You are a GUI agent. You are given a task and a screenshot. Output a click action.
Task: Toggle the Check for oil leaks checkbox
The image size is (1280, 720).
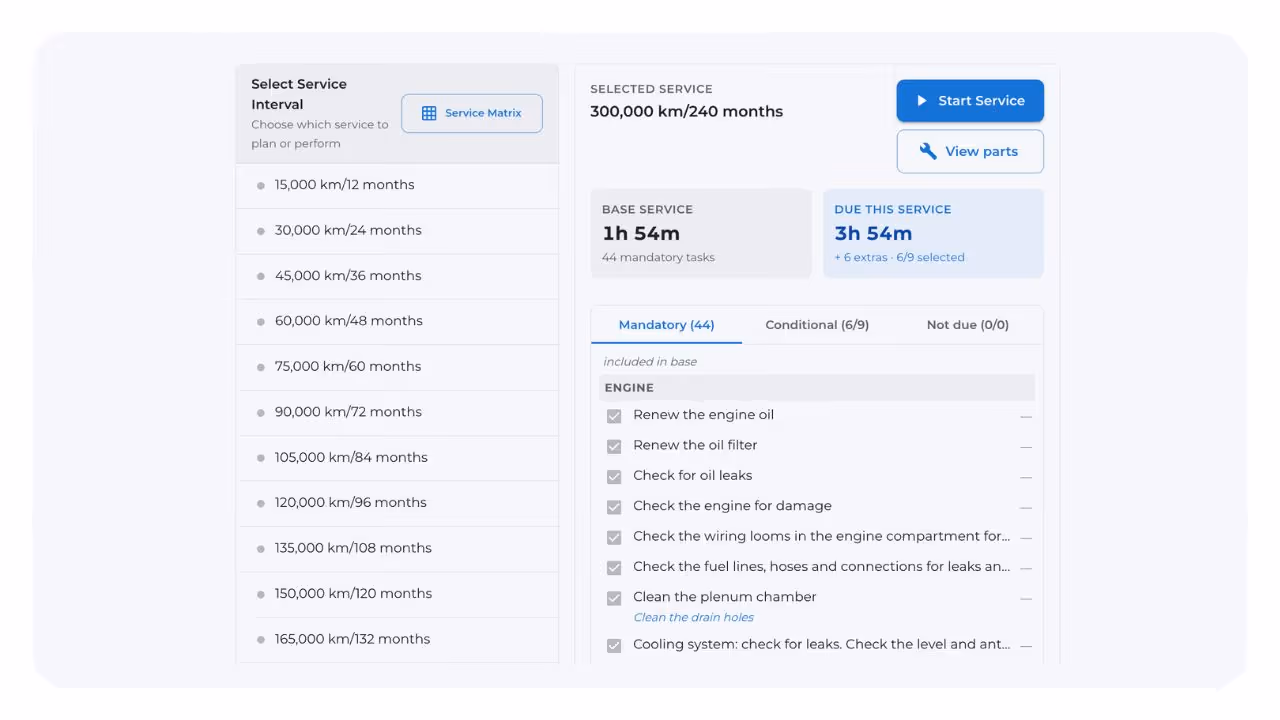tap(614, 476)
